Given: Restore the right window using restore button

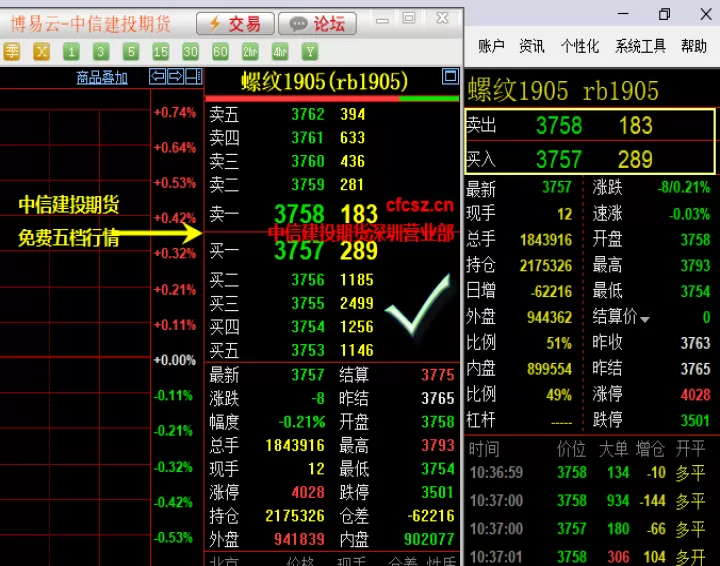Looking at the screenshot, I should [x=664, y=14].
